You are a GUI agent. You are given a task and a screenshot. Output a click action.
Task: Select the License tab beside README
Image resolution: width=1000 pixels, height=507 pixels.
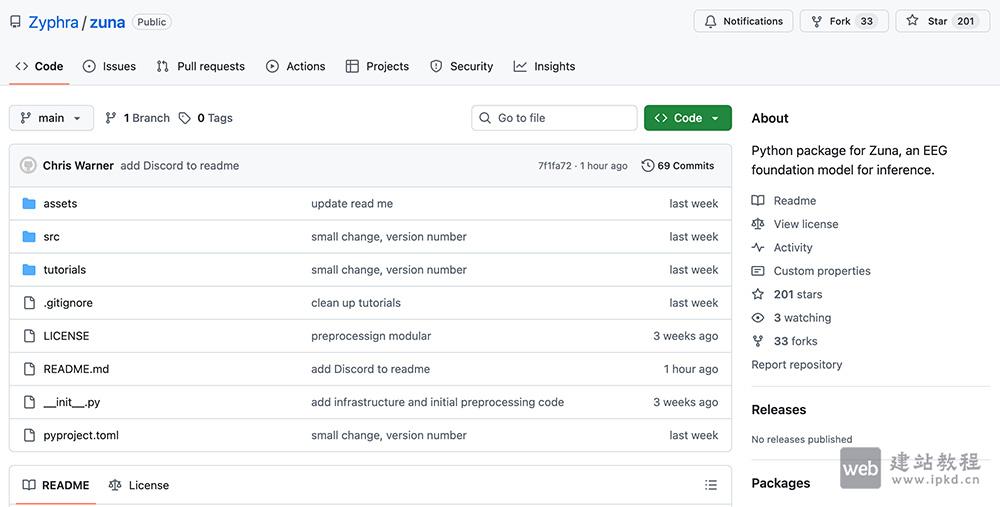tap(139, 485)
